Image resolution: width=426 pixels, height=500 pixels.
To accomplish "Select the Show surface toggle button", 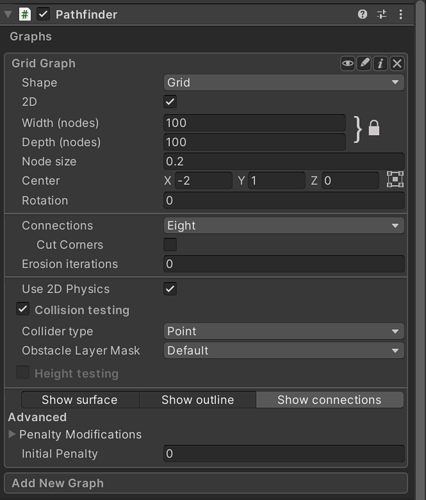I will [80, 400].
